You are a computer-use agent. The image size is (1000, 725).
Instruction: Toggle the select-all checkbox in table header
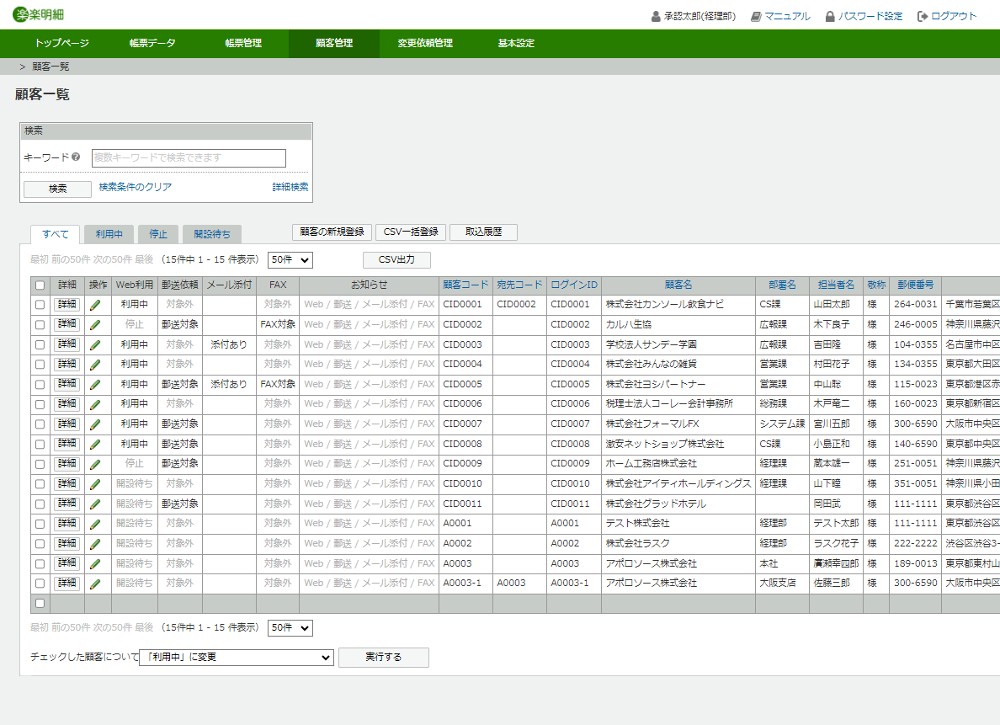click(x=40, y=285)
